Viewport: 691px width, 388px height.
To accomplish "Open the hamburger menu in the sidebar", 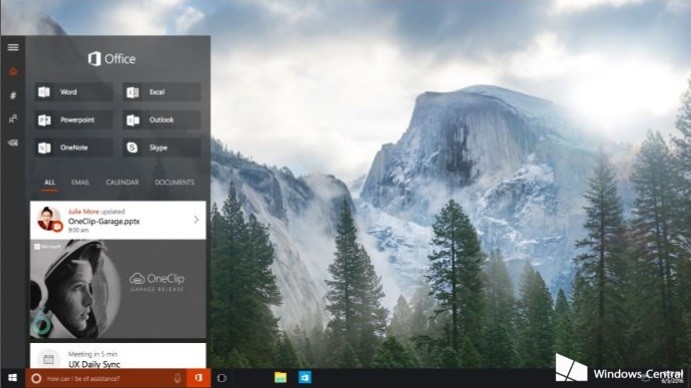I will [x=13, y=47].
